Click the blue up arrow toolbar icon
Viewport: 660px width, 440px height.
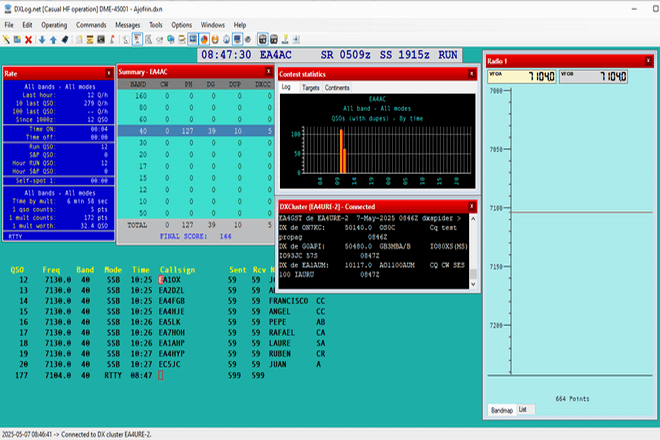pyautogui.click(x=53, y=40)
